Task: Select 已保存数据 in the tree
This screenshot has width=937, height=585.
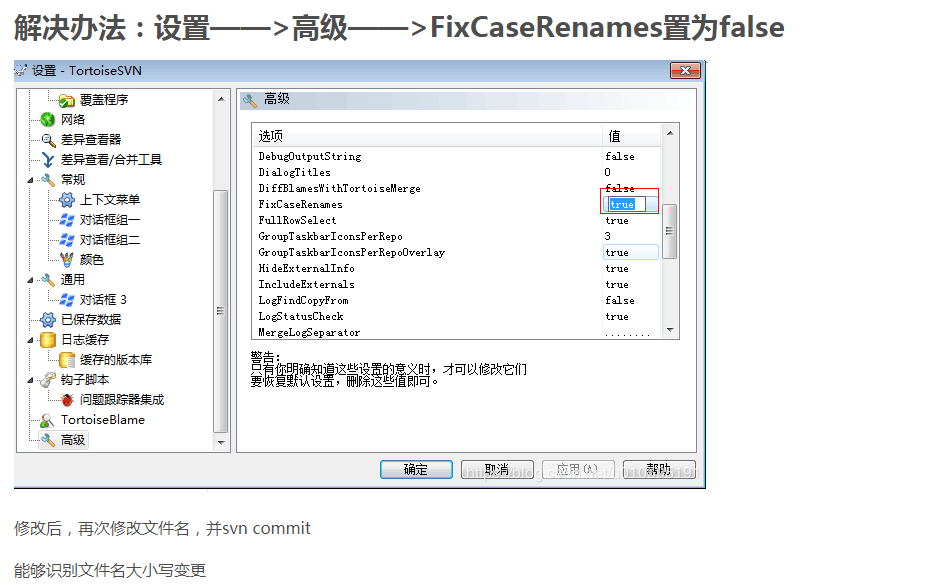Action: click(x=91, y=320)
